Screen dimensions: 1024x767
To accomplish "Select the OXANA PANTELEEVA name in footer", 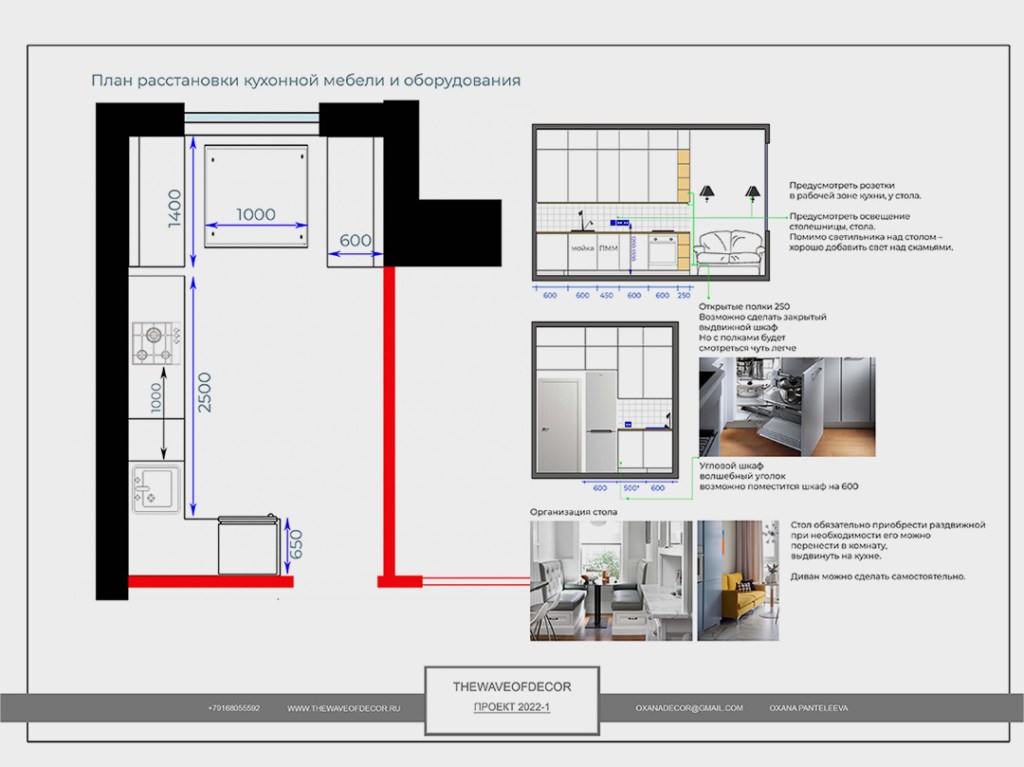I will (x=809, y=708).
